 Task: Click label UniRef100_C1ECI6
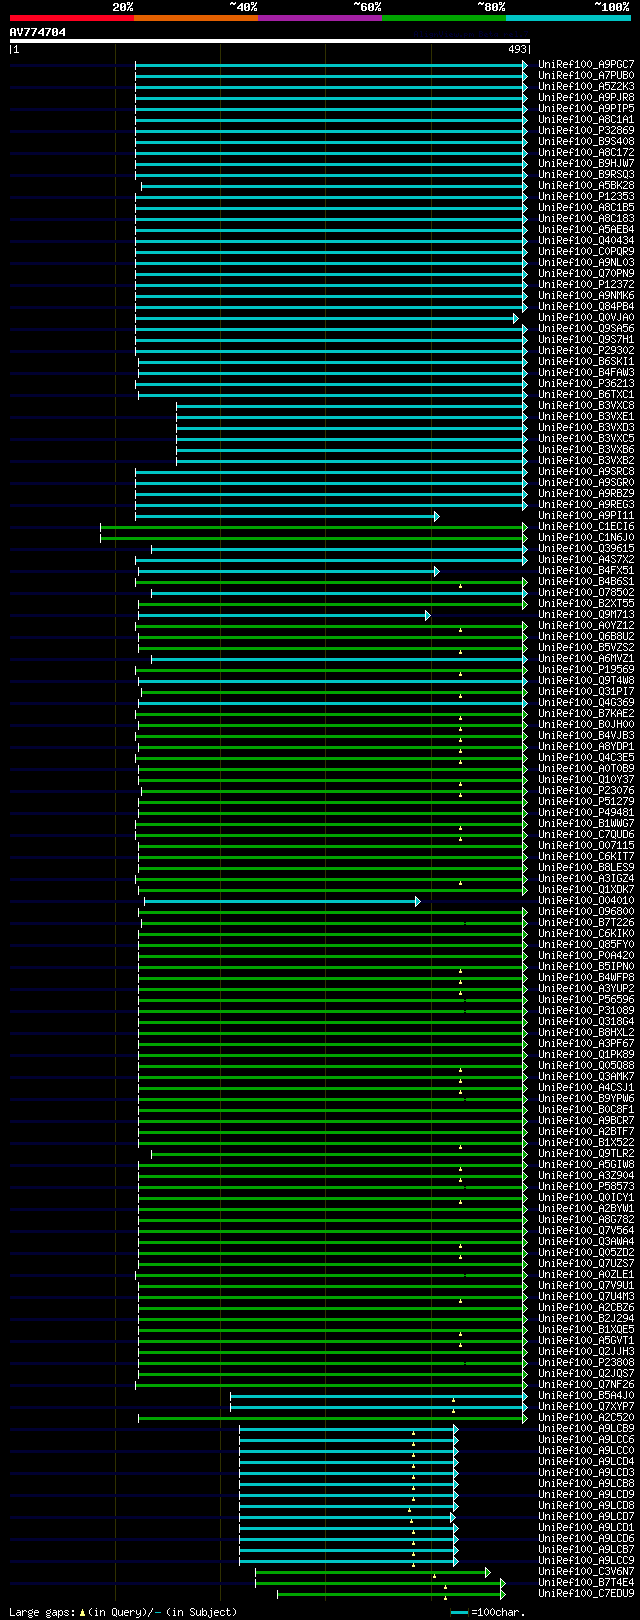click(x=586, y=527)
